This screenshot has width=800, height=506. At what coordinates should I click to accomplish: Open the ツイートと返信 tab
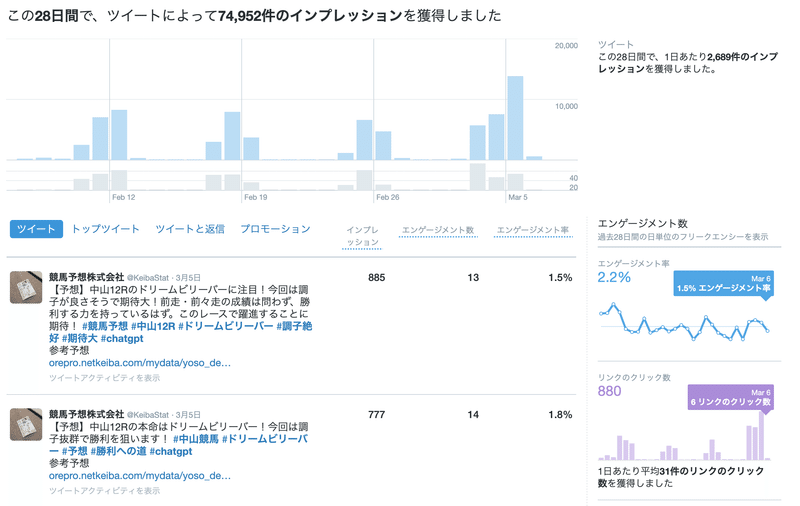click(x=190, y=229)
